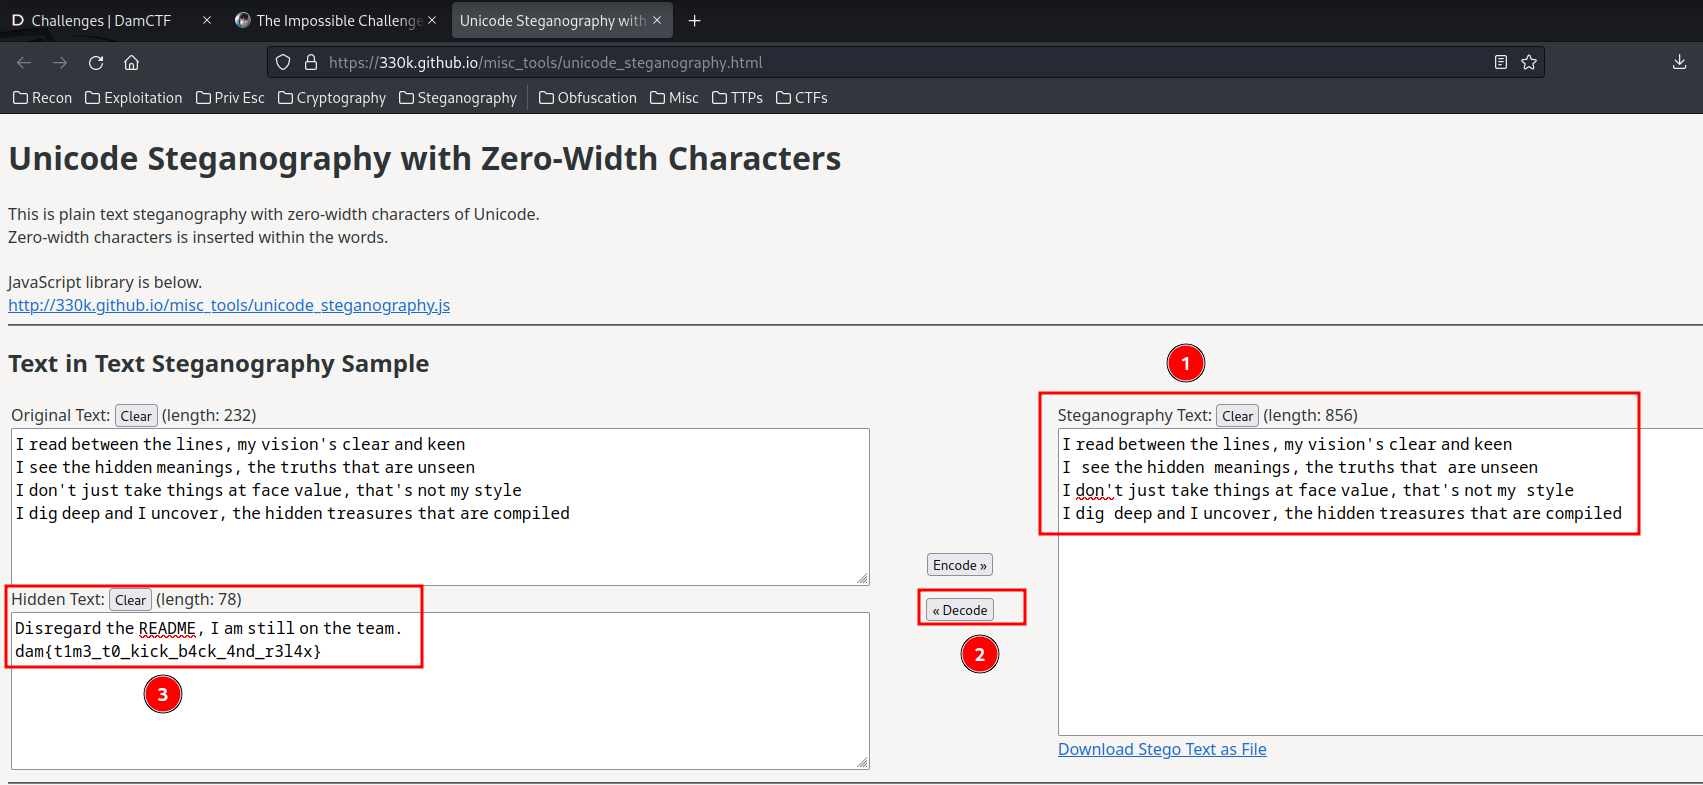Click the Encode » button
The height and width of the screenshot is (785, 1703).
click(960, 565)
